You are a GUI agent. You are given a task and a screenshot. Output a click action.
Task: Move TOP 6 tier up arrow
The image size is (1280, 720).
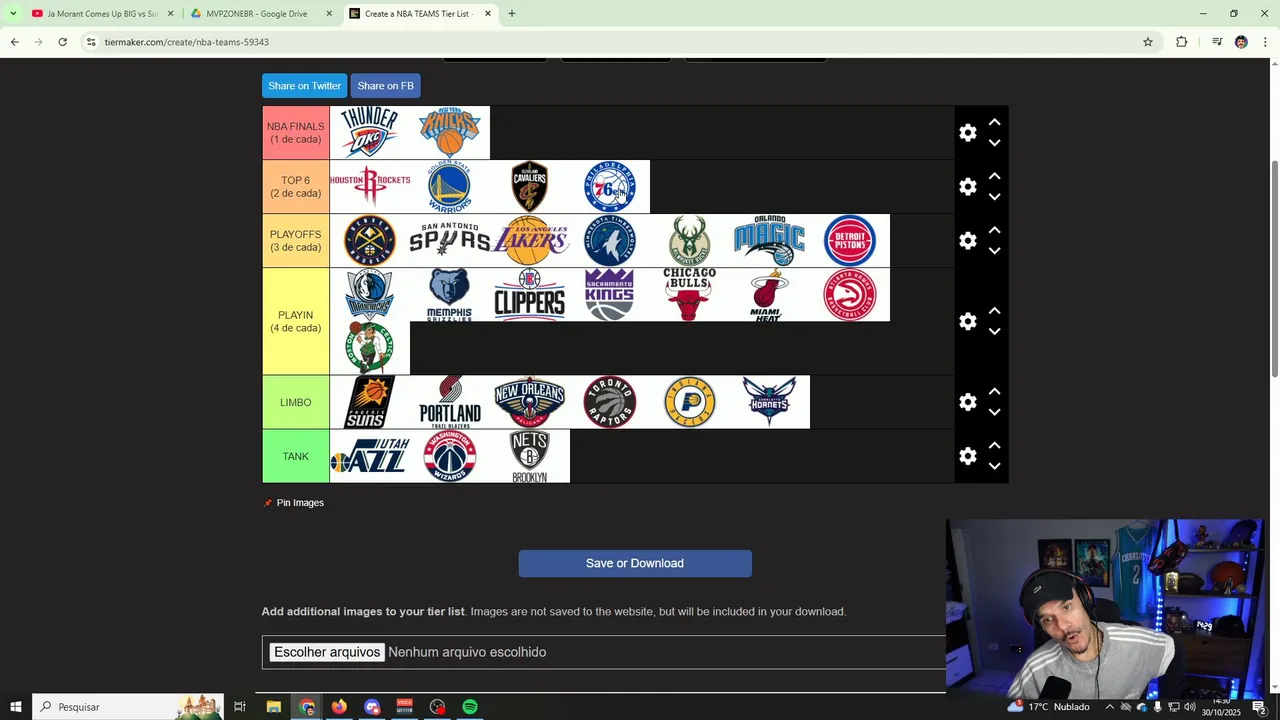pyautogui.click(x=994, y=176)
